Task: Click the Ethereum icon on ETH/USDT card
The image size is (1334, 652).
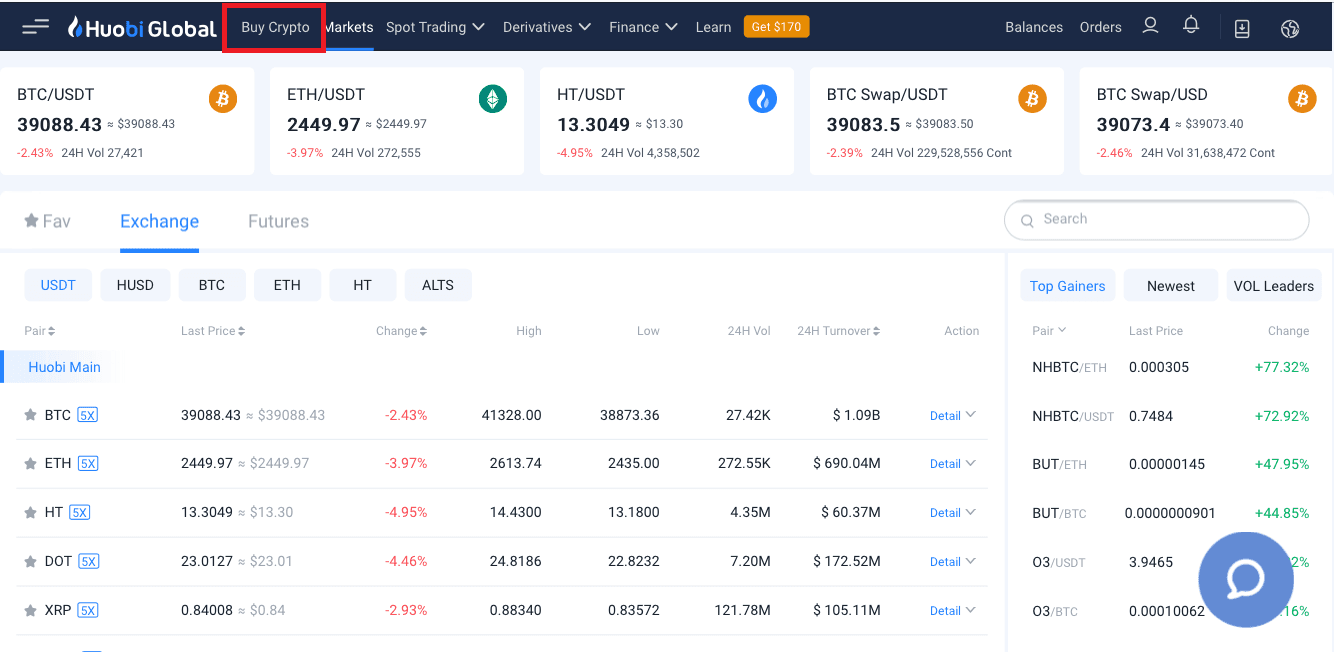Action: coord(492,98)
